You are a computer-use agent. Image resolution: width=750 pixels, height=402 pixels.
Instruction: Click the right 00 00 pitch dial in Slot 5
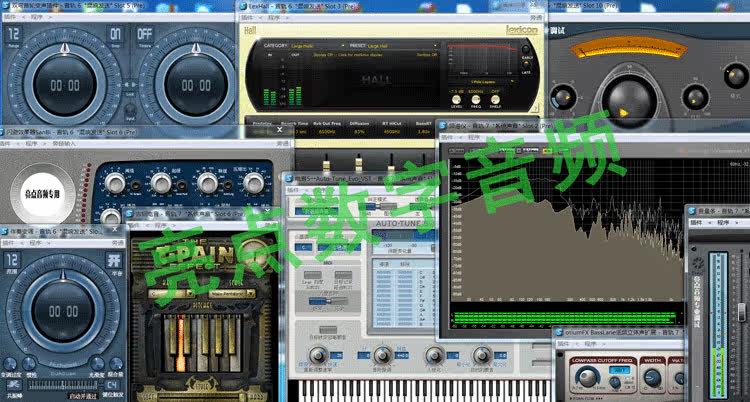point(196,85)
